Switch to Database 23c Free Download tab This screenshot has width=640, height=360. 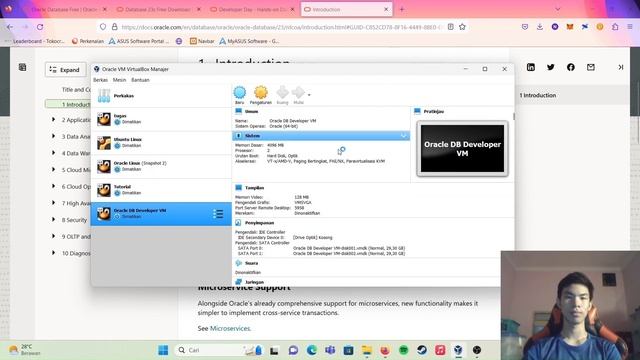point(158,9)
